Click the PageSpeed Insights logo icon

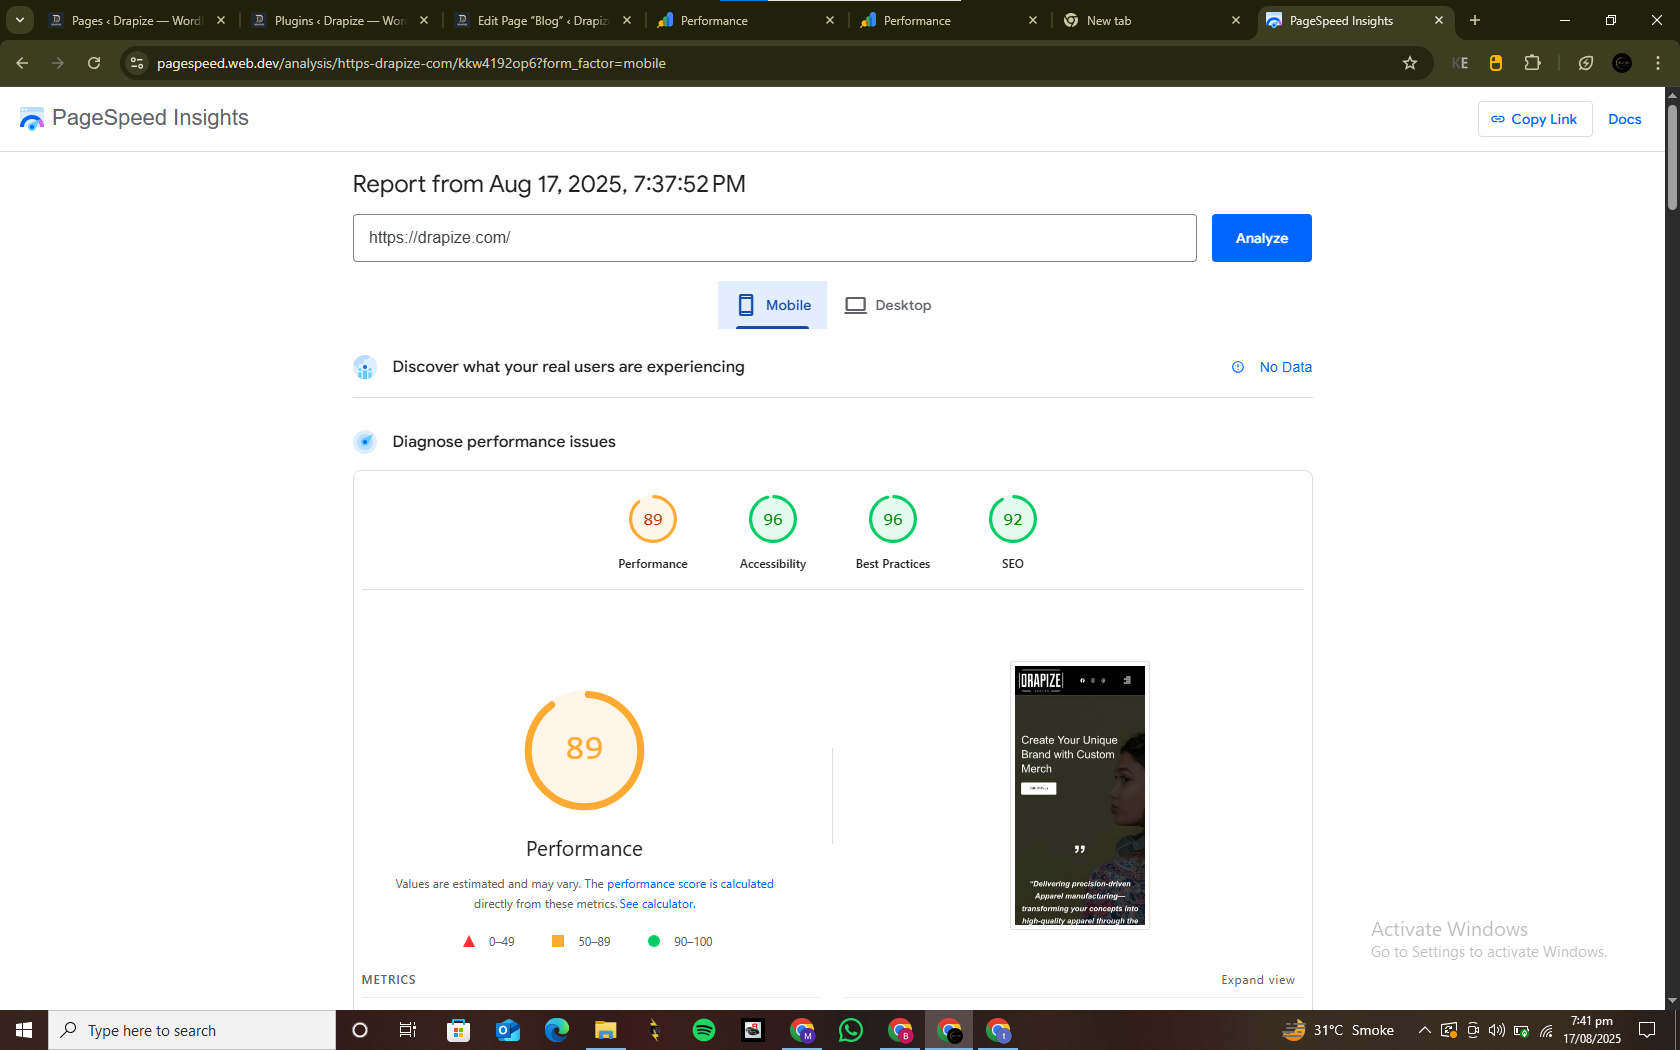point(31,119)
